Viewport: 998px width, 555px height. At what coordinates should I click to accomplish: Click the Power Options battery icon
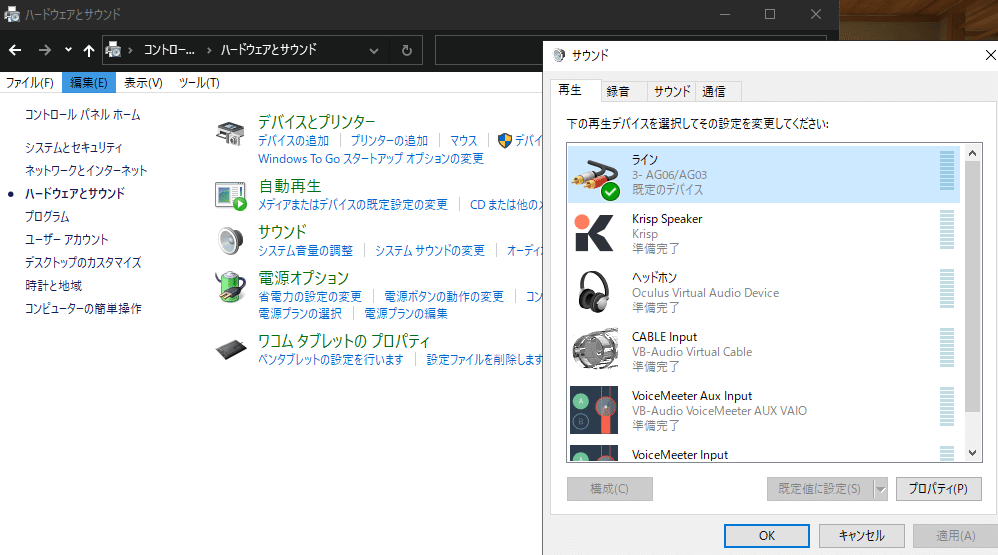tap(230, 286)
